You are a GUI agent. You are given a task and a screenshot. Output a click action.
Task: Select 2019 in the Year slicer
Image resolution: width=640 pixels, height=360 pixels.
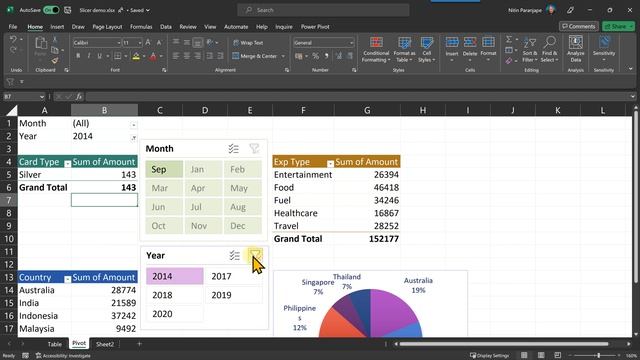[x=233, y=295]
